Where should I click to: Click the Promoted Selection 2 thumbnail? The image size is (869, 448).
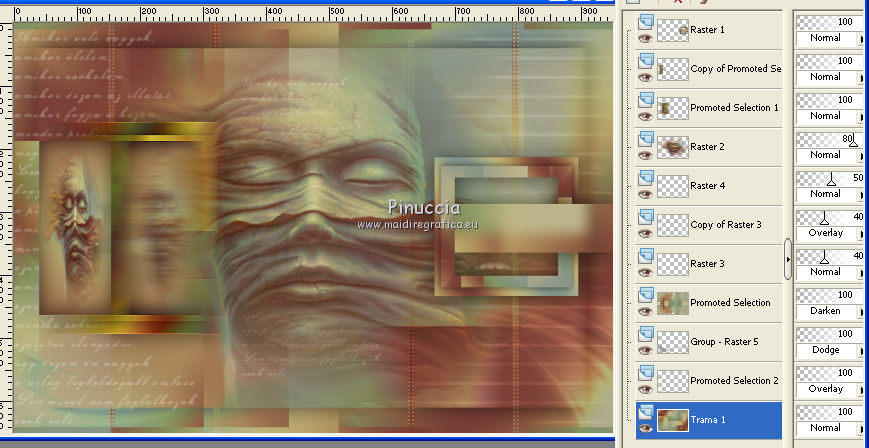(673, 381)
